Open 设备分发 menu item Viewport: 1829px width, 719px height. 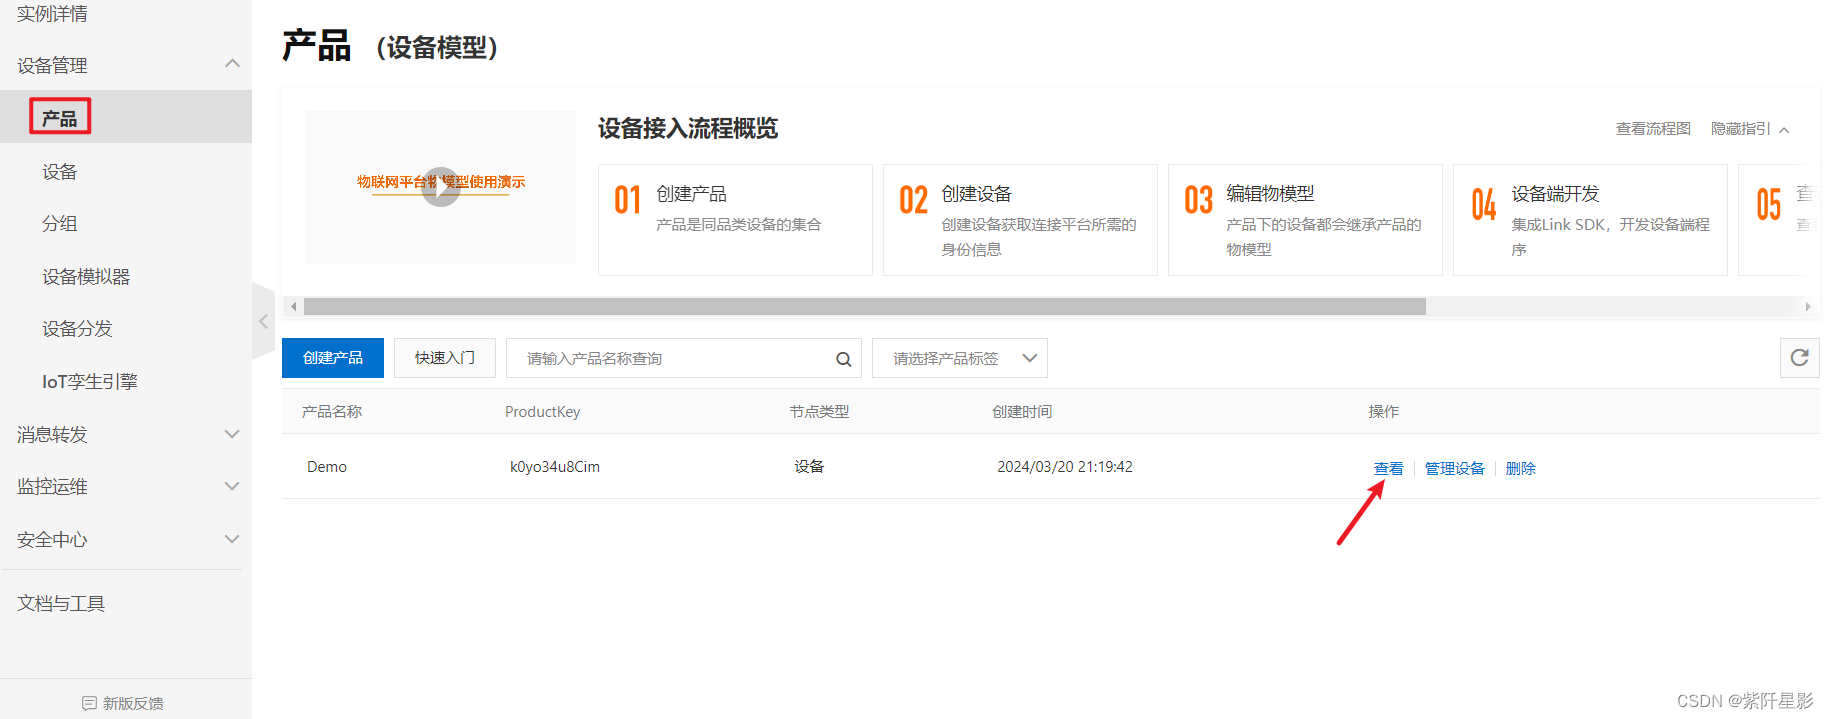pyautogui.click(x=77, y=329)
